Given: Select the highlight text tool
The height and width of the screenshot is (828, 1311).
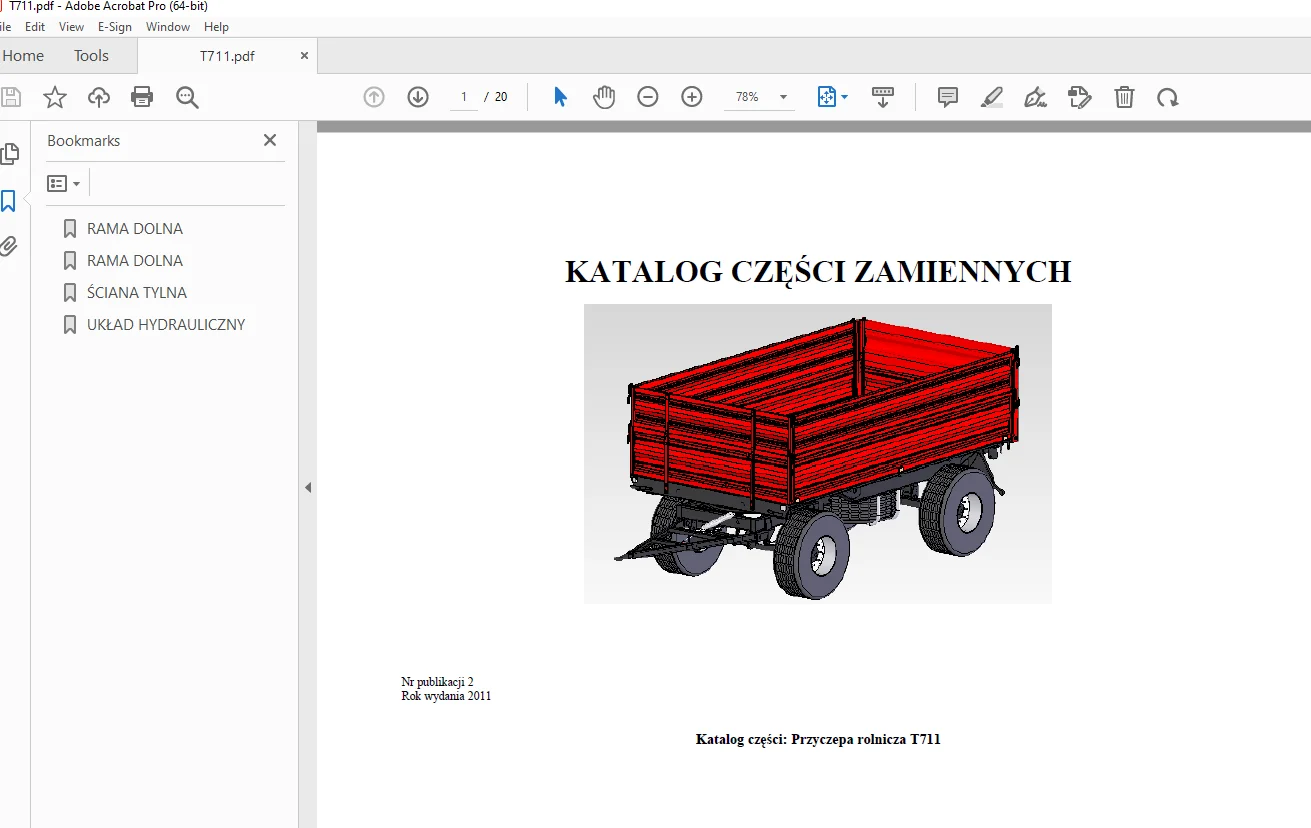Looking at the screenshot, I should (x=991, y=97).
